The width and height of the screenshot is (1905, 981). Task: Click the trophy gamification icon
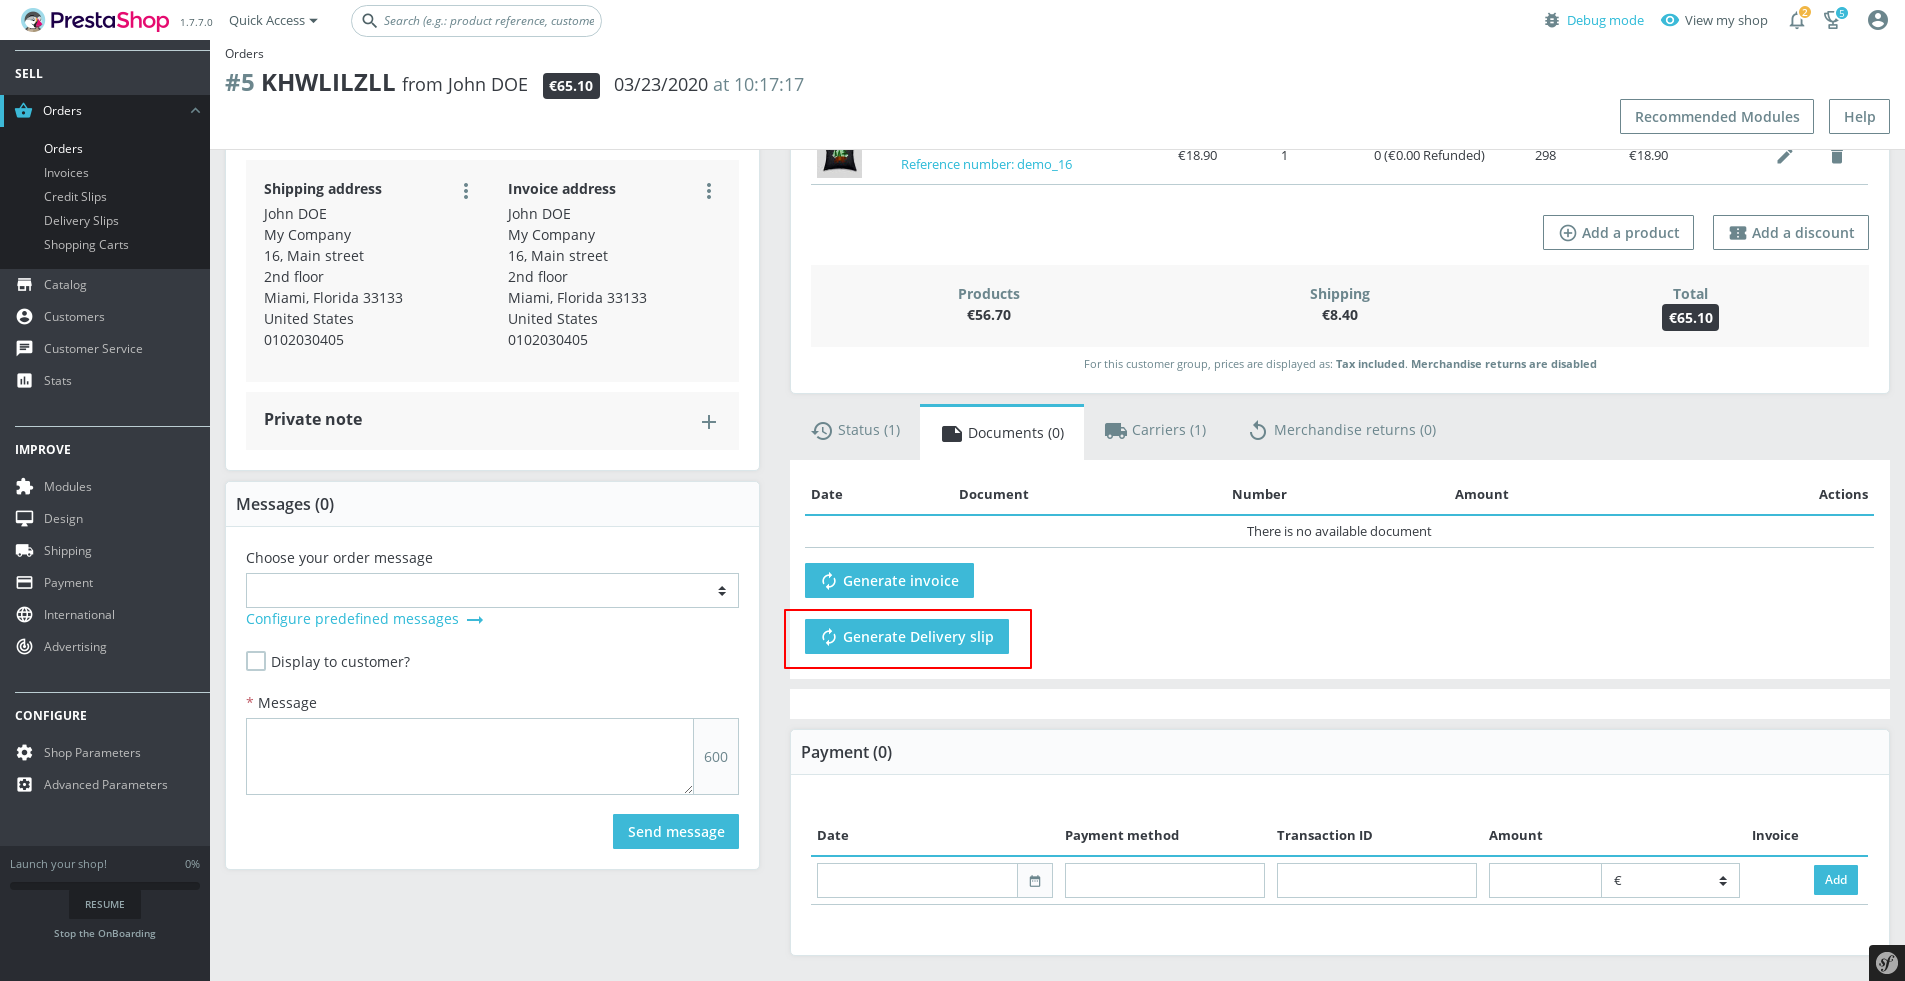1832,21
